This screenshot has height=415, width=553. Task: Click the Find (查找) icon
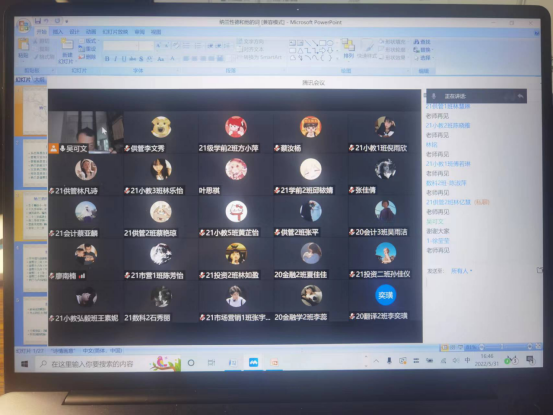click(422, 42)
